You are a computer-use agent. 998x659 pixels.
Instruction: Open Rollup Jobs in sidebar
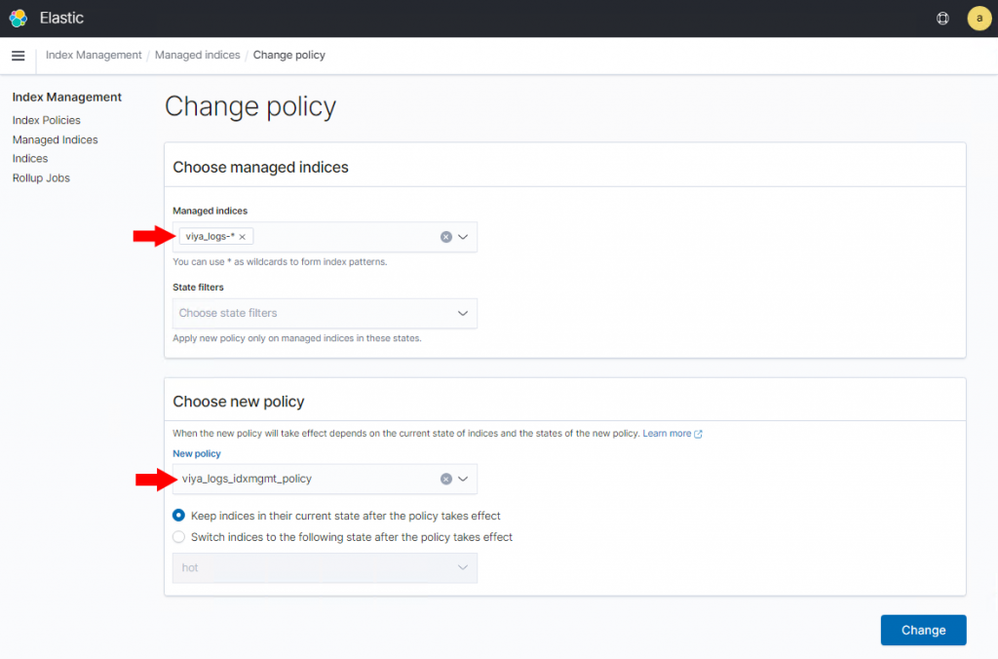41,178
